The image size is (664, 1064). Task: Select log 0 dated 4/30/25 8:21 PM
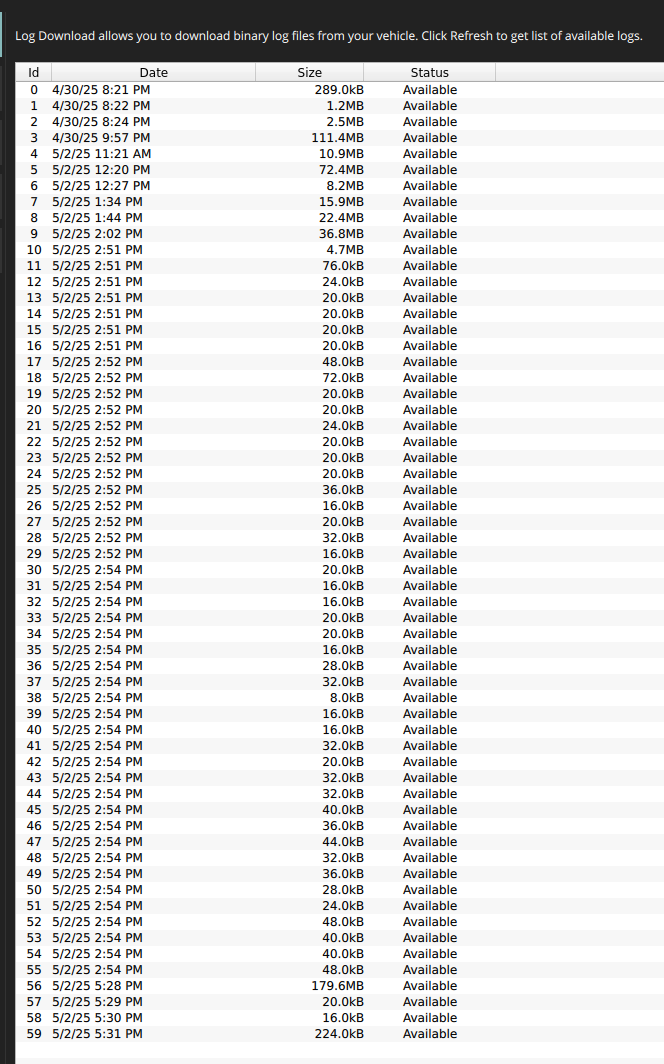click(x=340, y=90)
